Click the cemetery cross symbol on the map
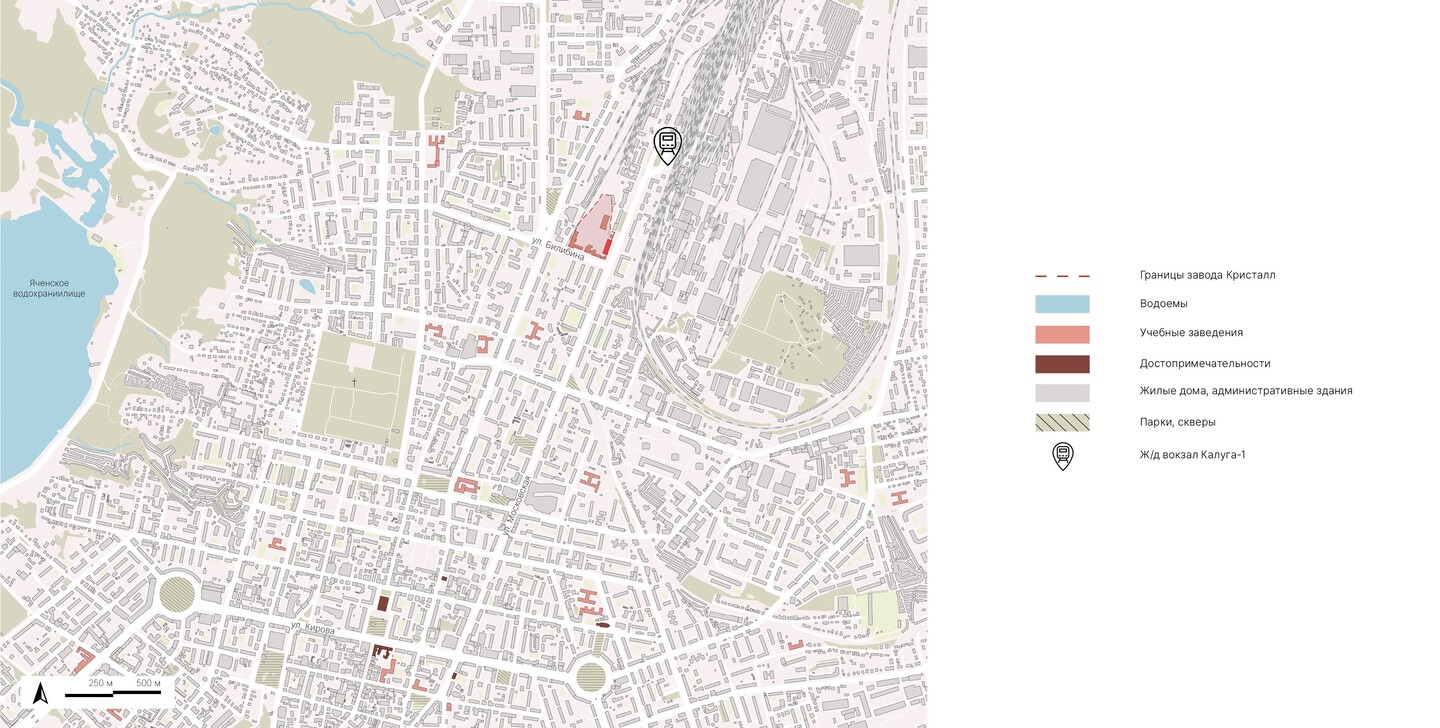 pos(354,383)
